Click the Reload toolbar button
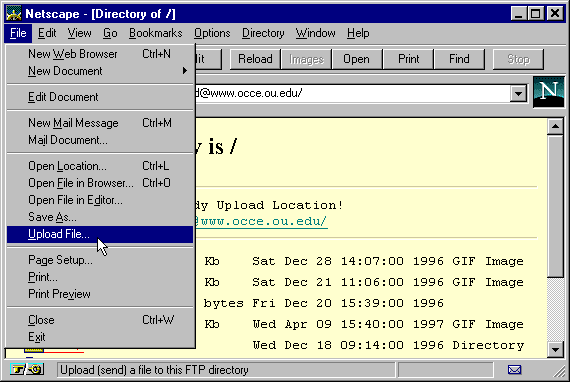 255,59
